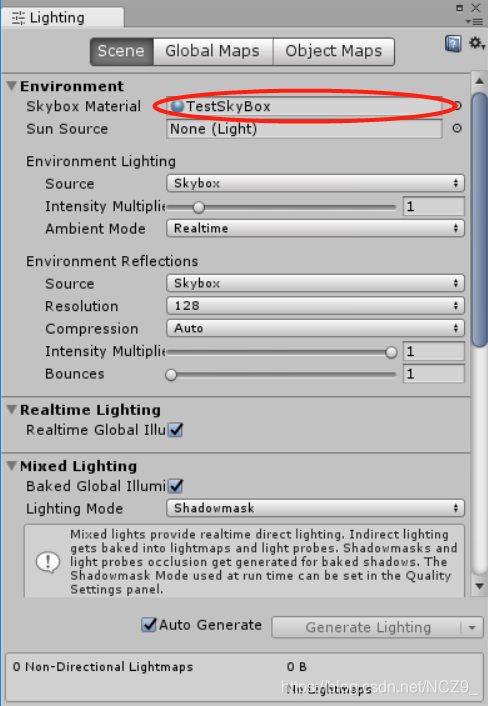The width and height of the screenshot is (488, 706).
Task: Collapse the Realtime Lighting section
Action: click(x=12, y=409)
